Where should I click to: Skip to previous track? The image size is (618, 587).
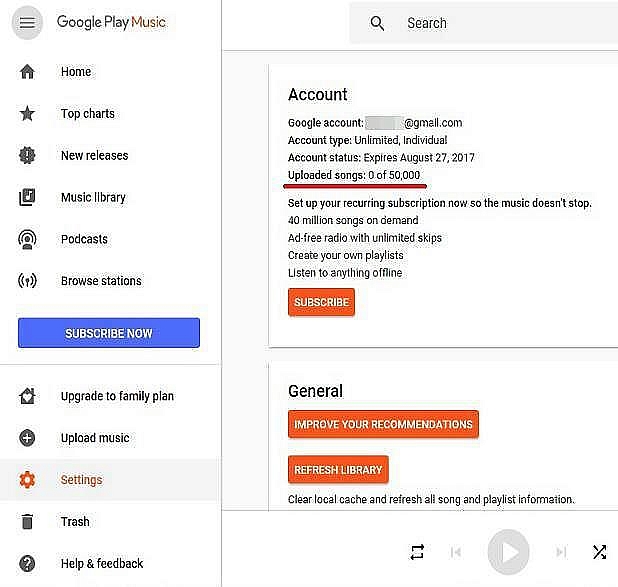click(456, 552)
